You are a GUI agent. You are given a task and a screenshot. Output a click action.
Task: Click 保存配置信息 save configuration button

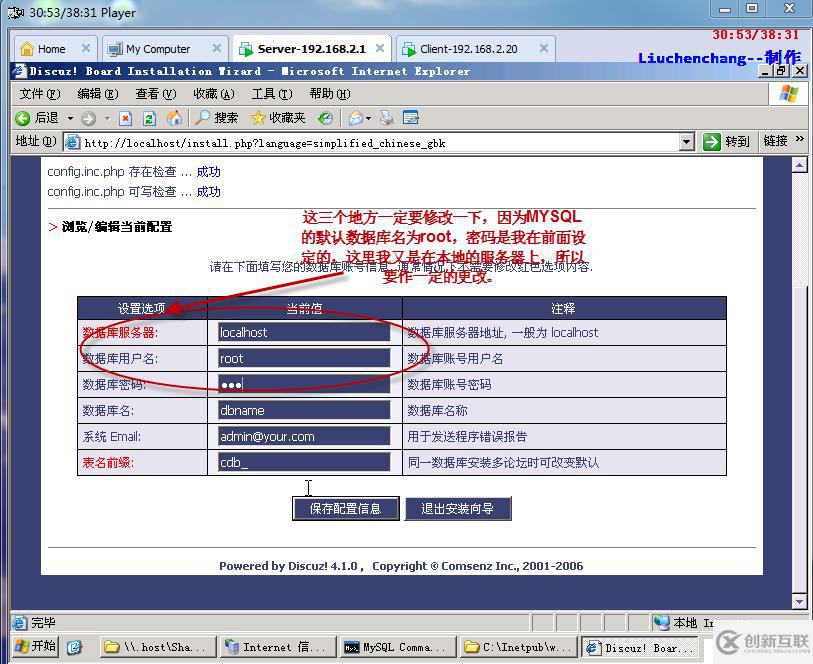pyautogui.click(x=346, y=508)
